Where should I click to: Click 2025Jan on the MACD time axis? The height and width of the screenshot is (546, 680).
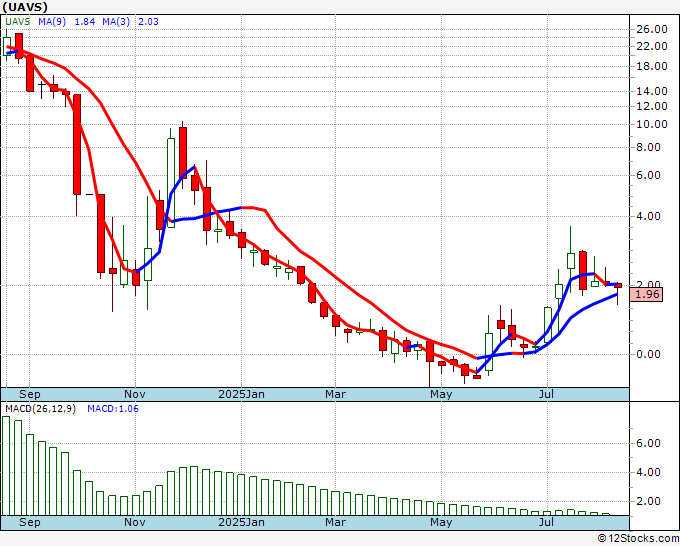click(x=242, y=523)
